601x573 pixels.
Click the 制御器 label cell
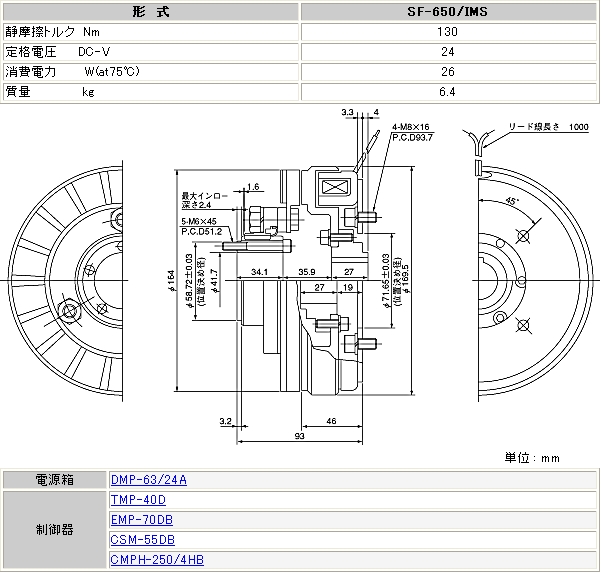(x=53, y=530)
